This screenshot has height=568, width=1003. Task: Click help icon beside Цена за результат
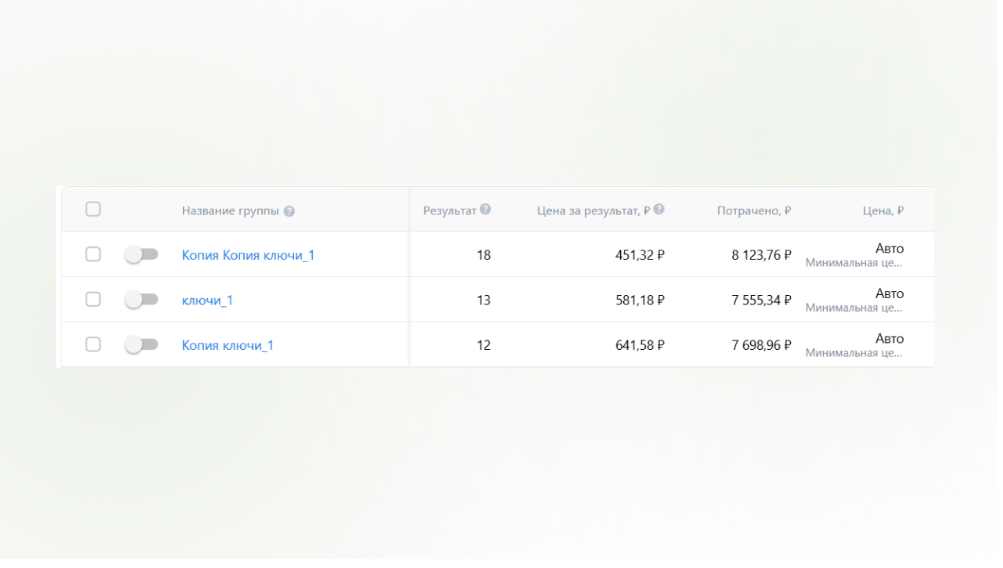pyautogui.click(x=660, y=210)
